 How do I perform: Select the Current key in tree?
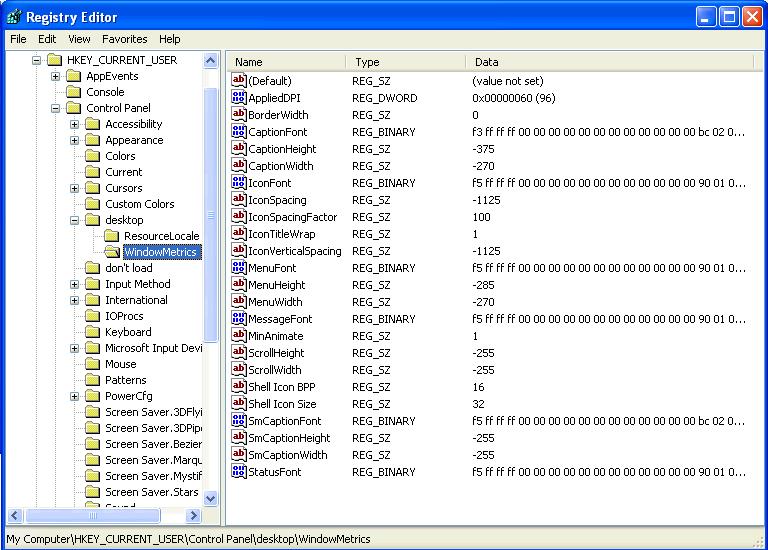(123, 172)
